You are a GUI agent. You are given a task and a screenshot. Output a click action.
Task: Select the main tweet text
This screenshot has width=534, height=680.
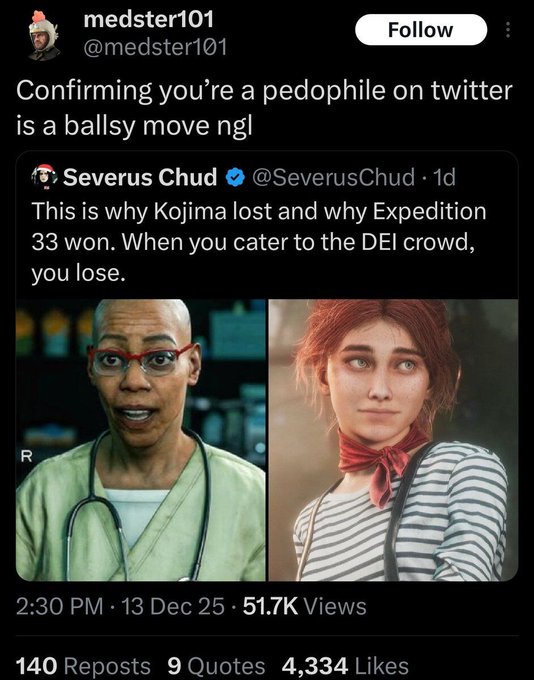point(264,108)
